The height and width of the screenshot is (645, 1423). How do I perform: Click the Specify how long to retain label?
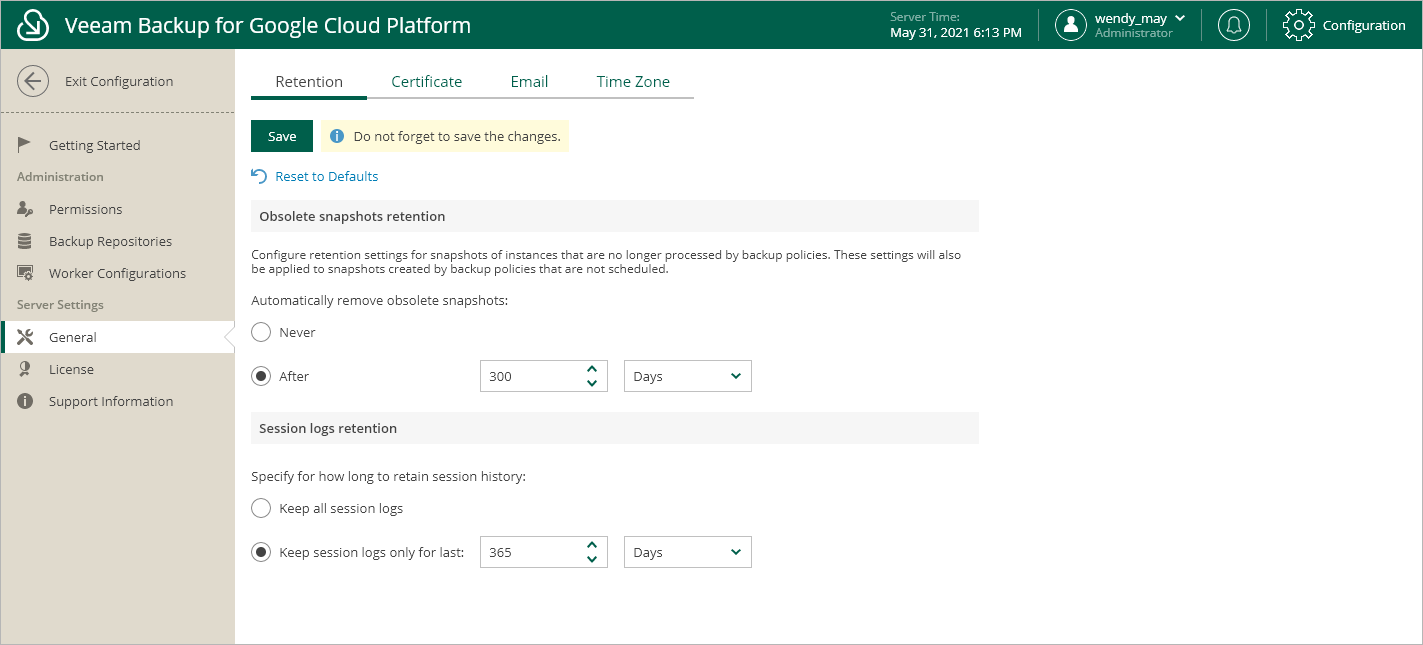click(x=388, y=476)
